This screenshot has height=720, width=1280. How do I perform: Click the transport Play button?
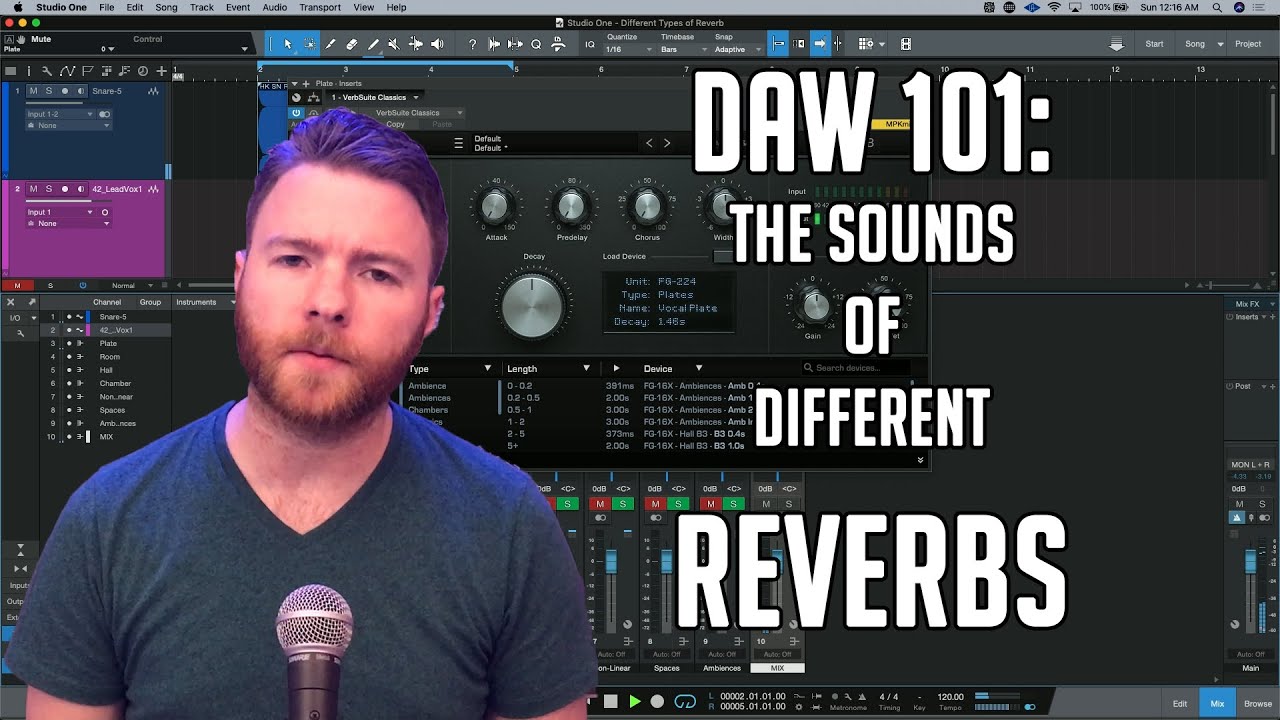(634, 702)
